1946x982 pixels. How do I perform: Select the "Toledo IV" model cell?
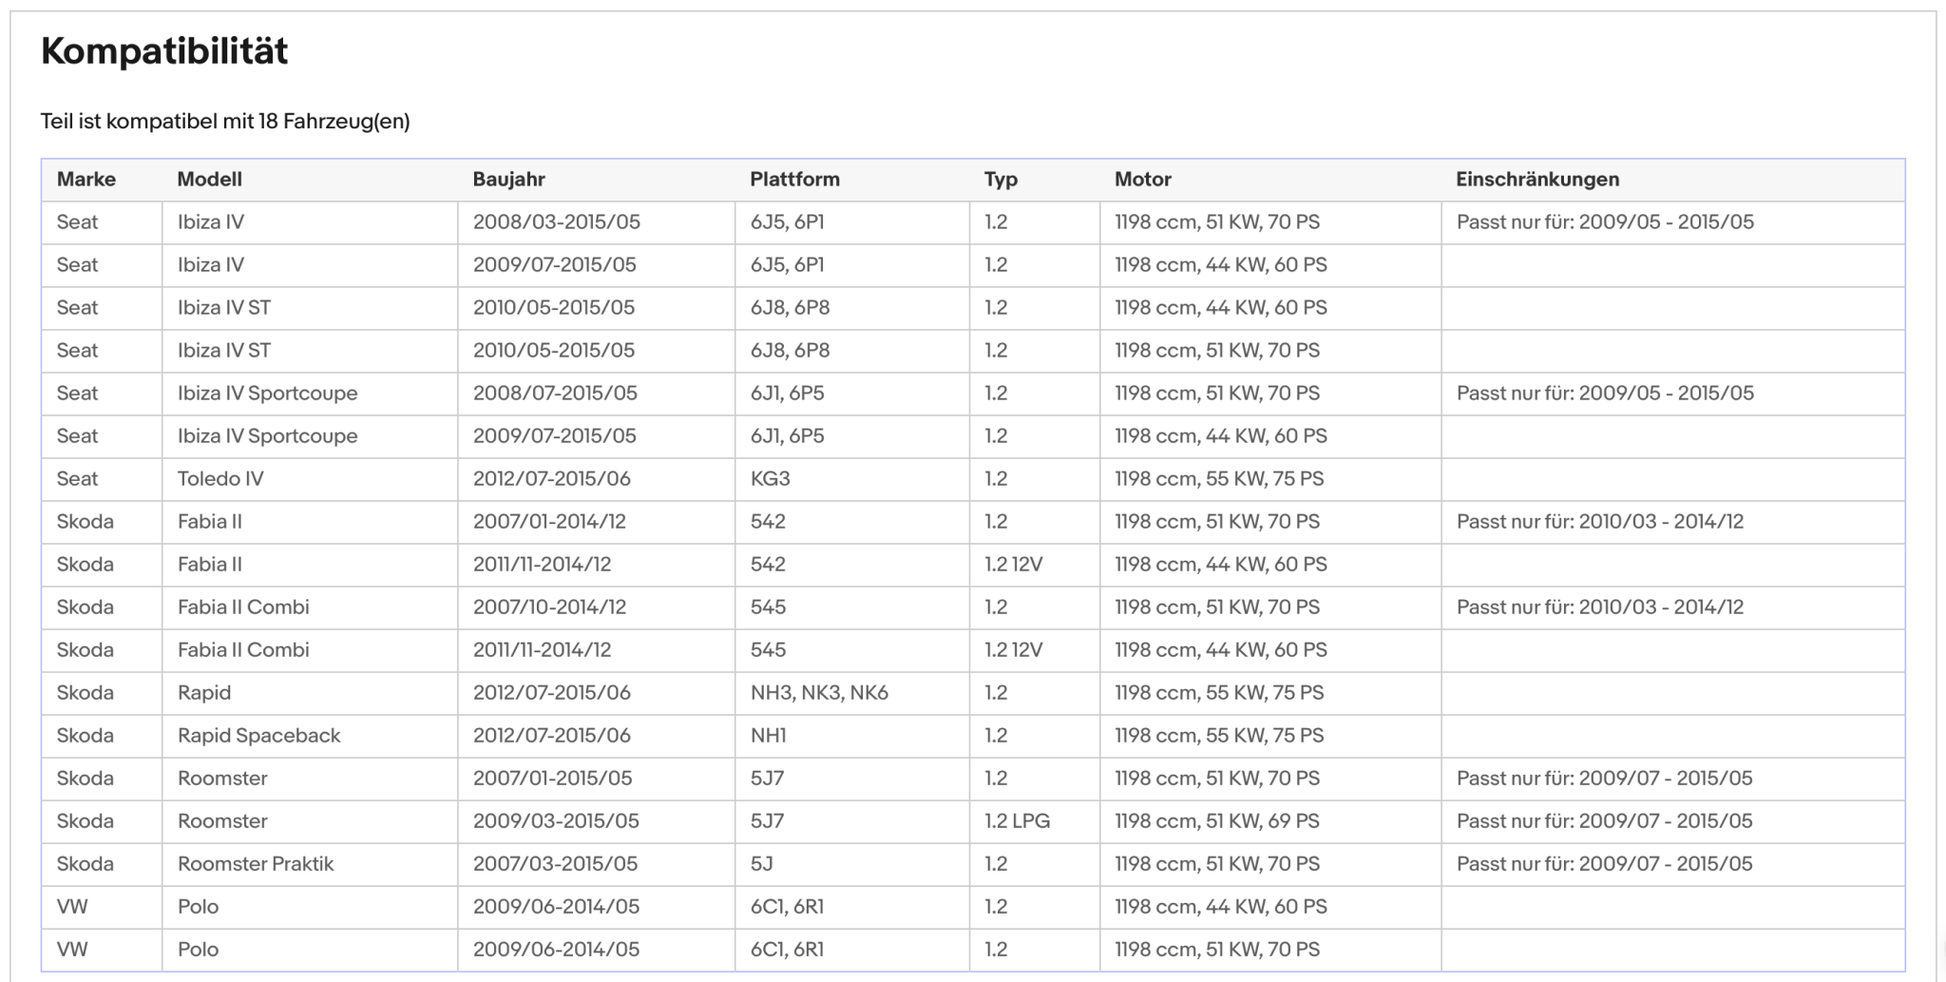point(220,479)
